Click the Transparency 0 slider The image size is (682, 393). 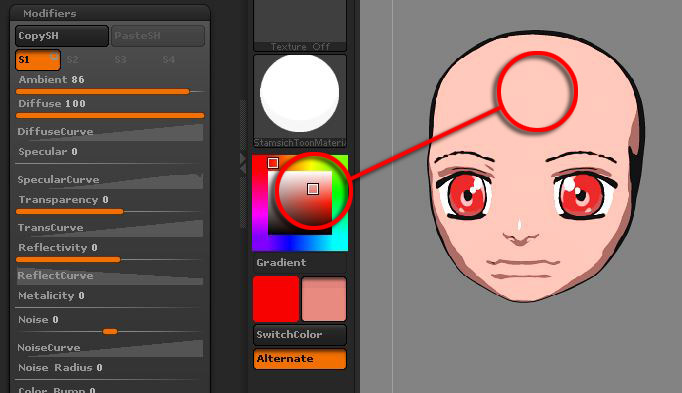(110, 204)
